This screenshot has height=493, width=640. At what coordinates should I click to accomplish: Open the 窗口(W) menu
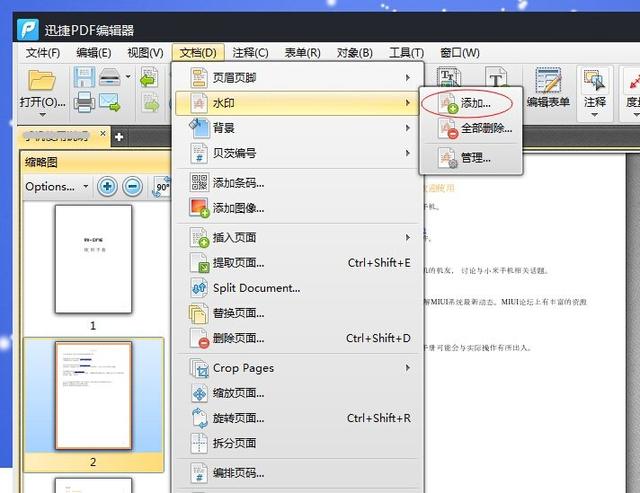[460, 53]
